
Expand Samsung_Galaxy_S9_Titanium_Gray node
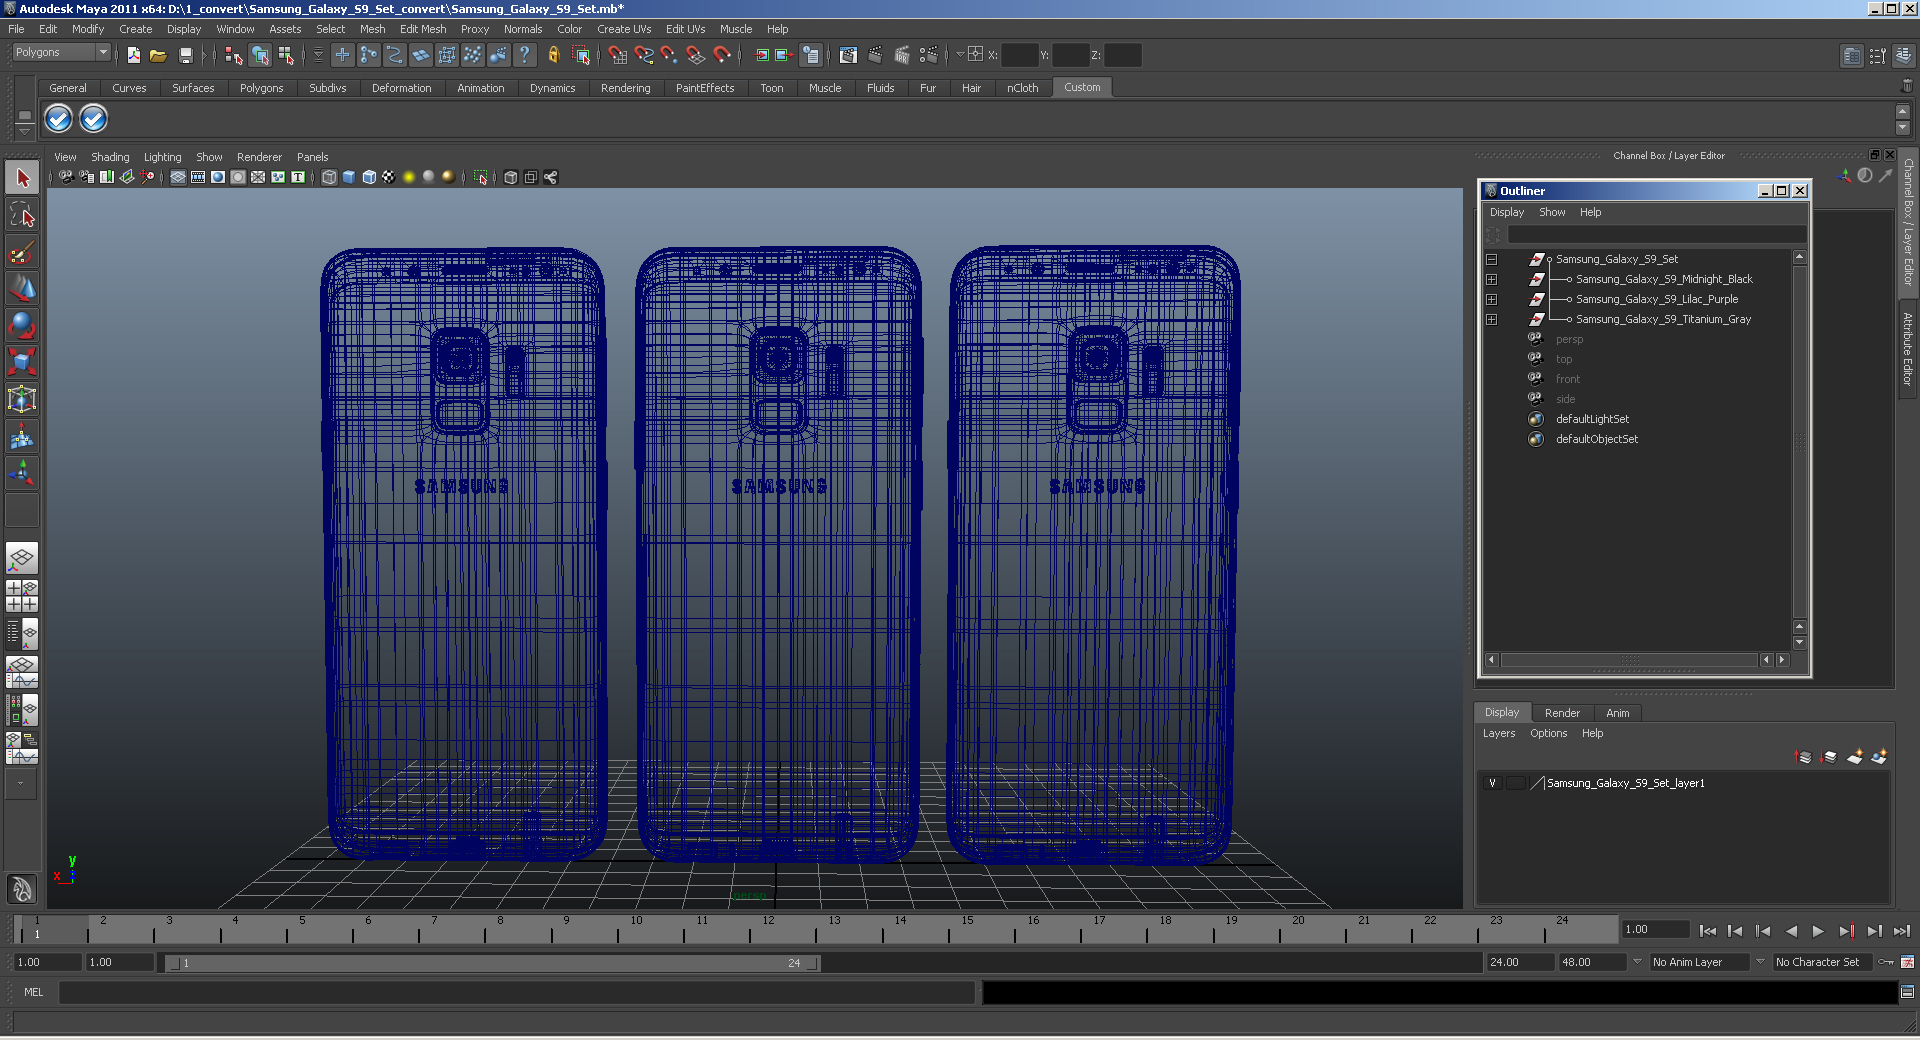[x=1491, y=319]
